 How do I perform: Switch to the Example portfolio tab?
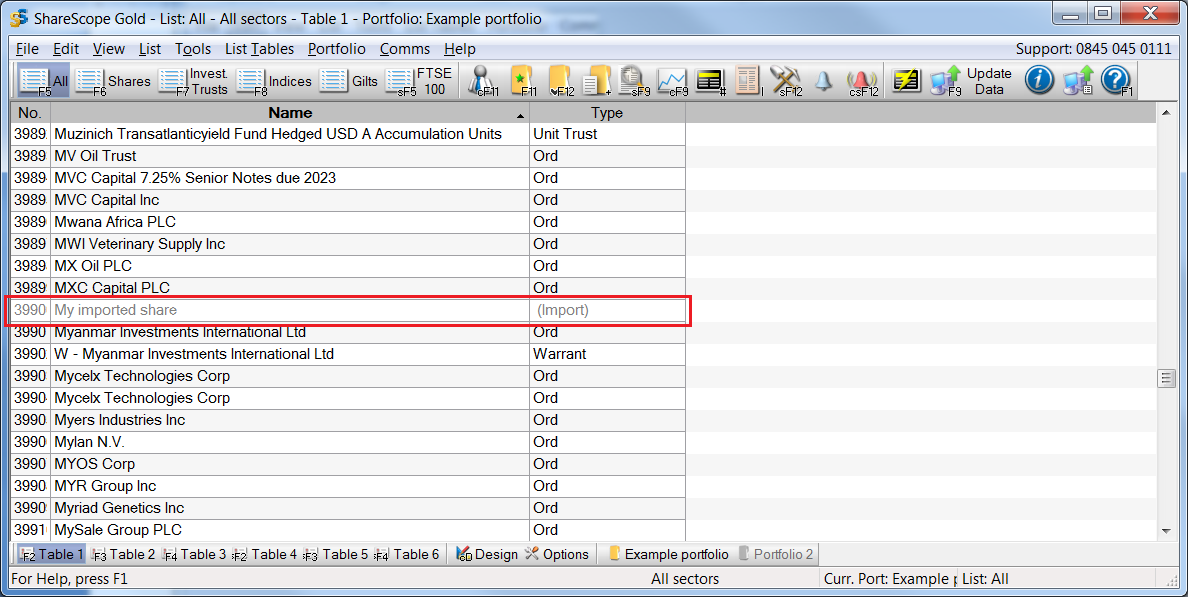tap(667, 554)
